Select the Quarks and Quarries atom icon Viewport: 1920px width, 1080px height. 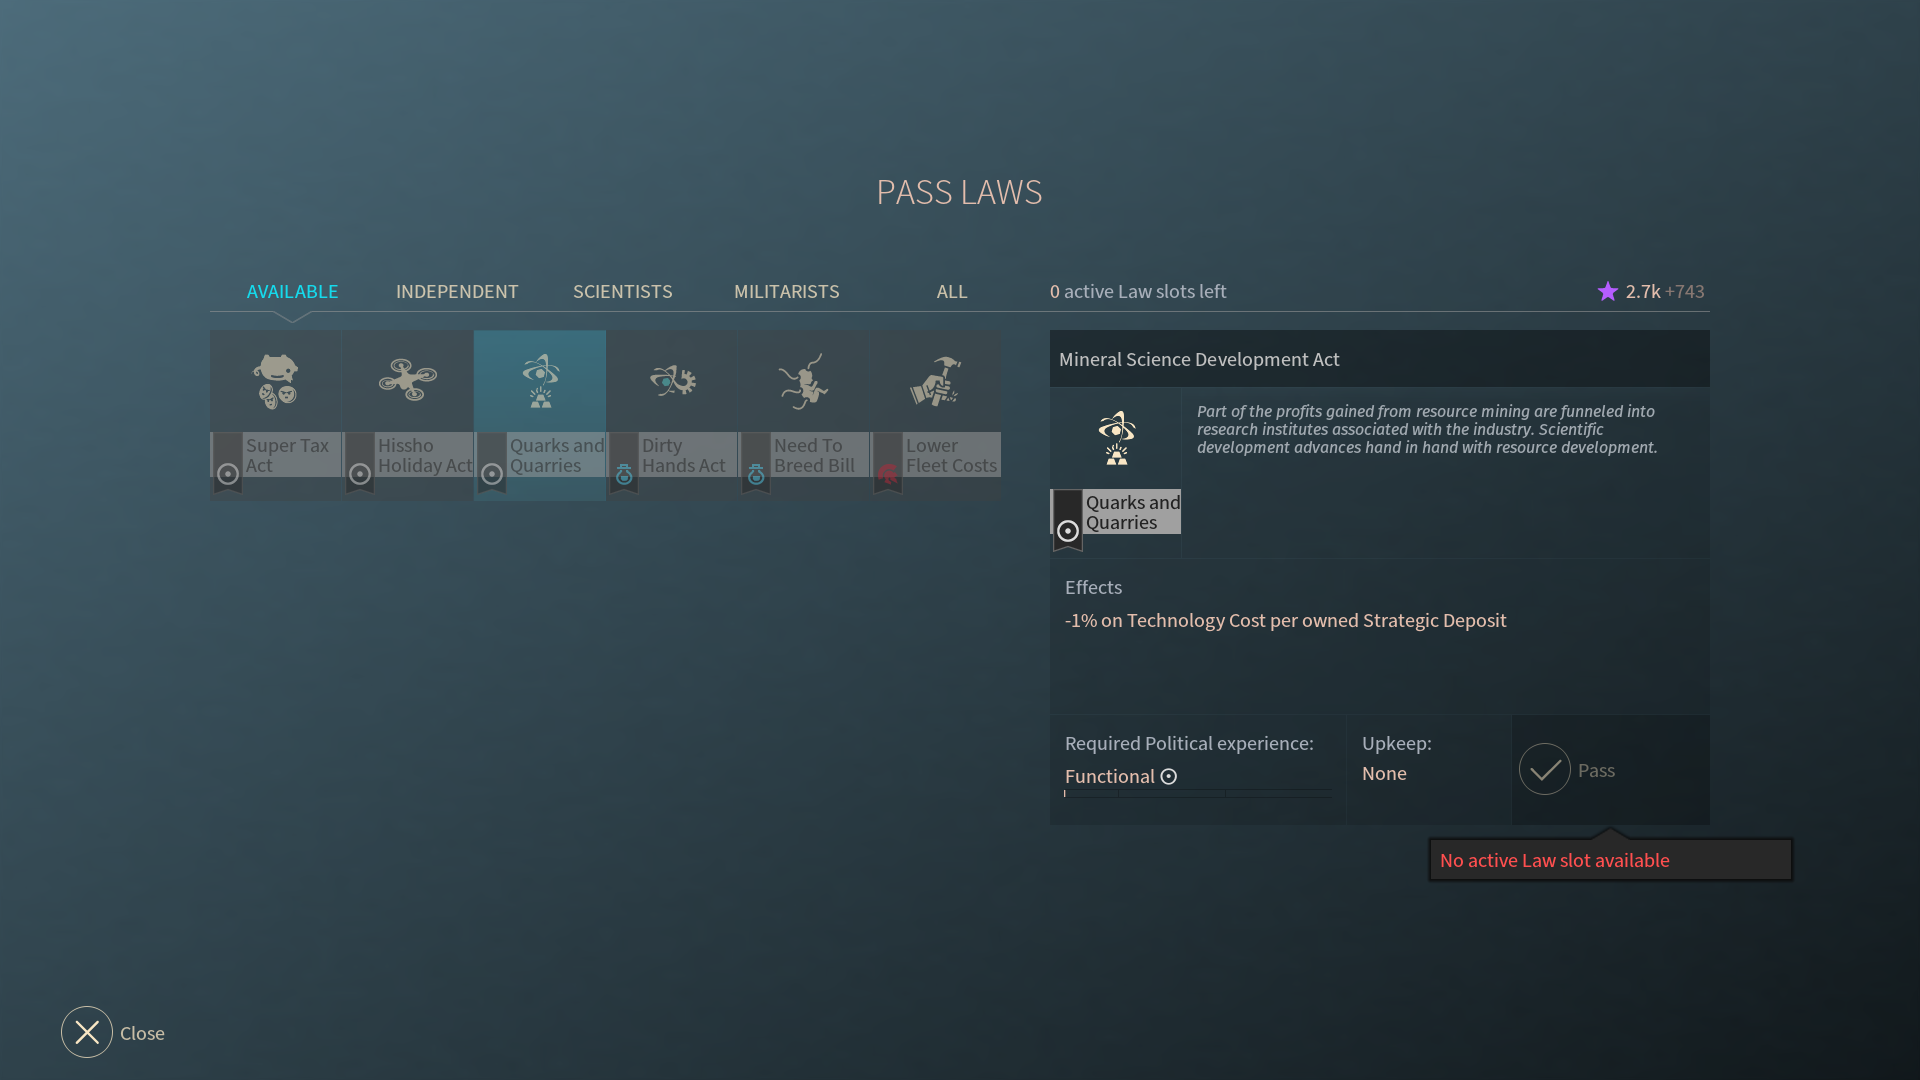(x=540, y=381)
